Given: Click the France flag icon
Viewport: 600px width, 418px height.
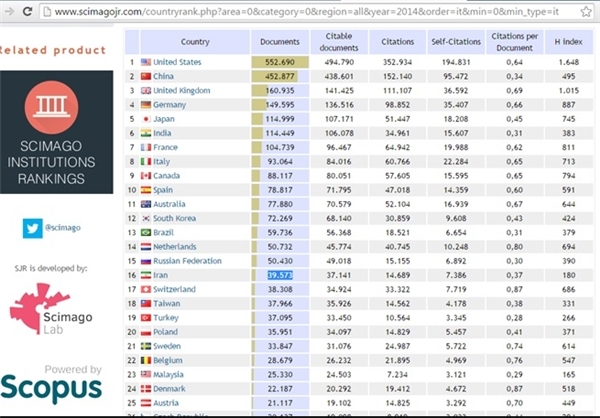Looking at the screenshot, I should (x=146, y=147).
